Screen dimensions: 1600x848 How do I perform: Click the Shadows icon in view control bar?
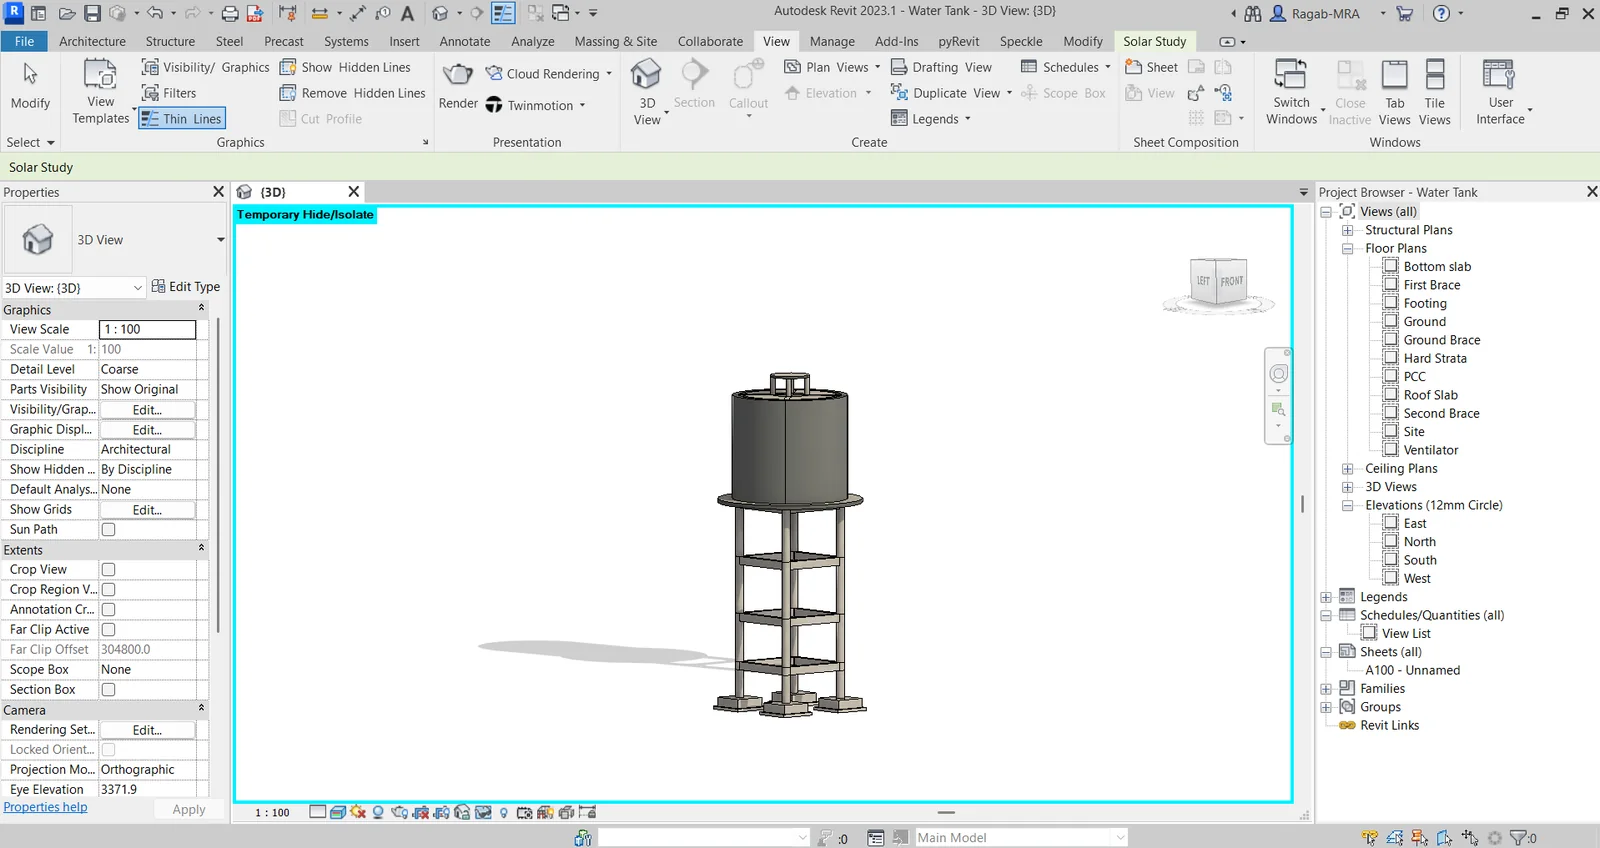tap(378, 812)
